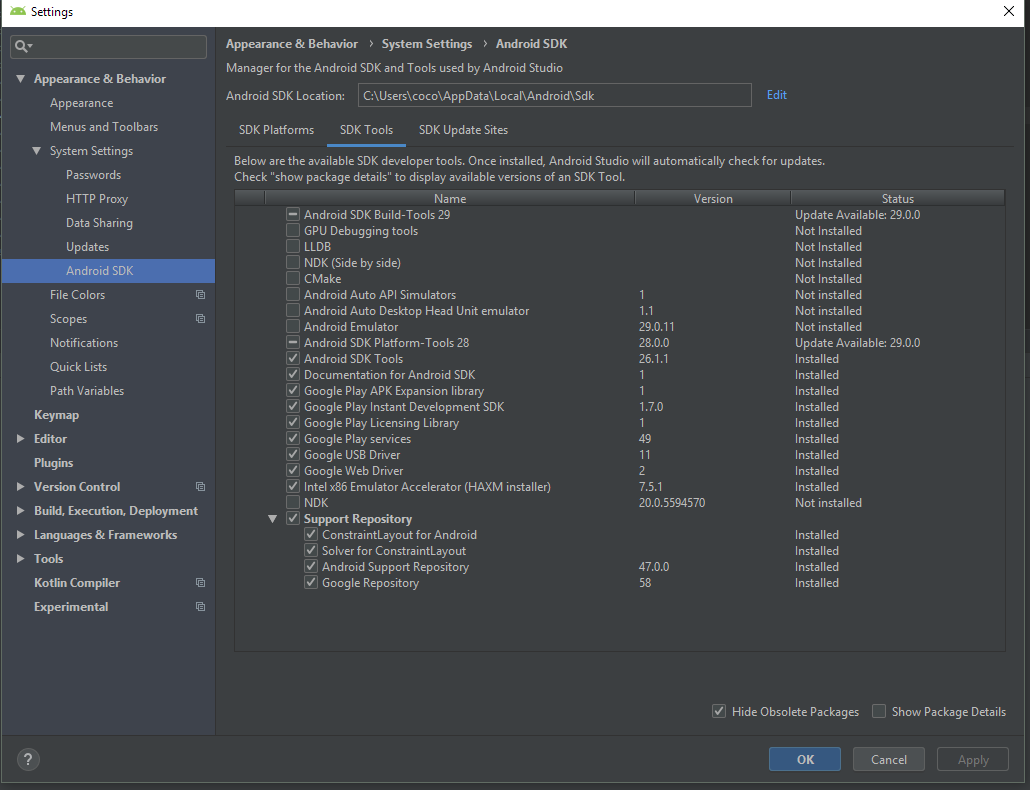The width and height of the screenshot is (1030, 790).
Task: Collapse Appearance & Behavior tree node
Action: 20,79
